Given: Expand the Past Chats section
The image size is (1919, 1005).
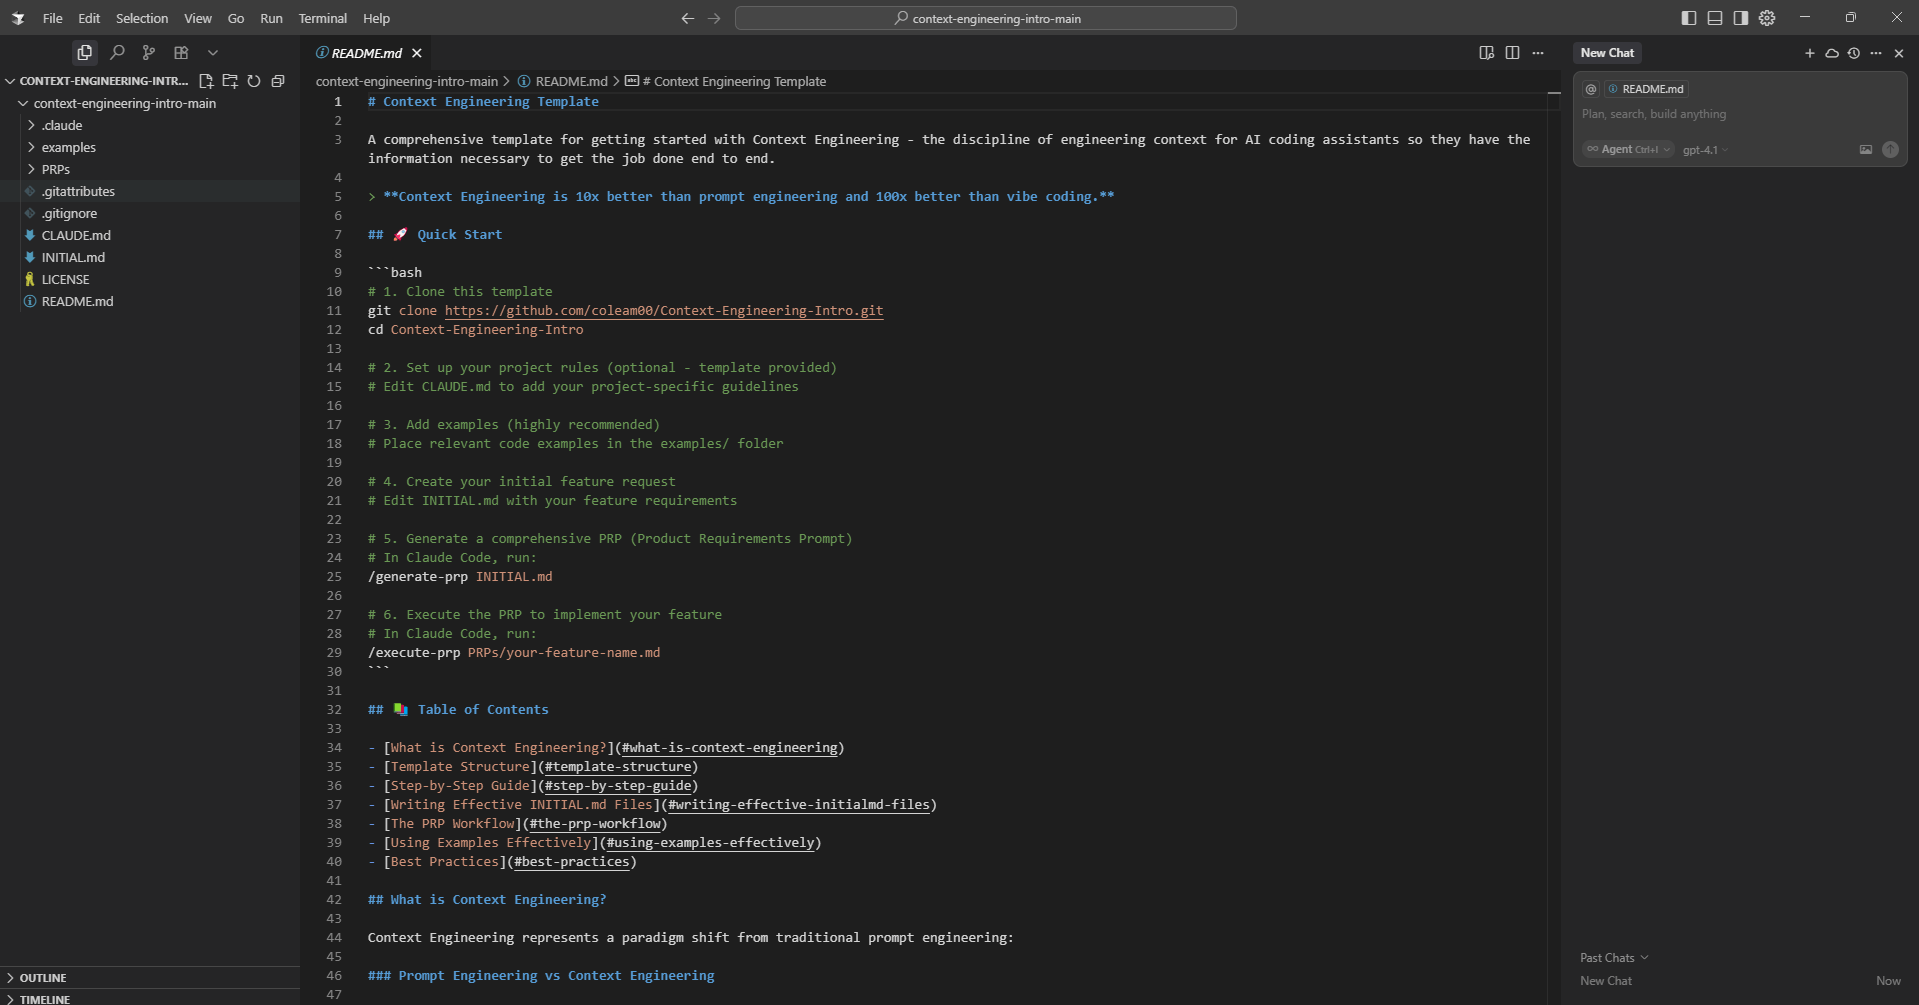Looking at the screenshot, I should 1614,958.
